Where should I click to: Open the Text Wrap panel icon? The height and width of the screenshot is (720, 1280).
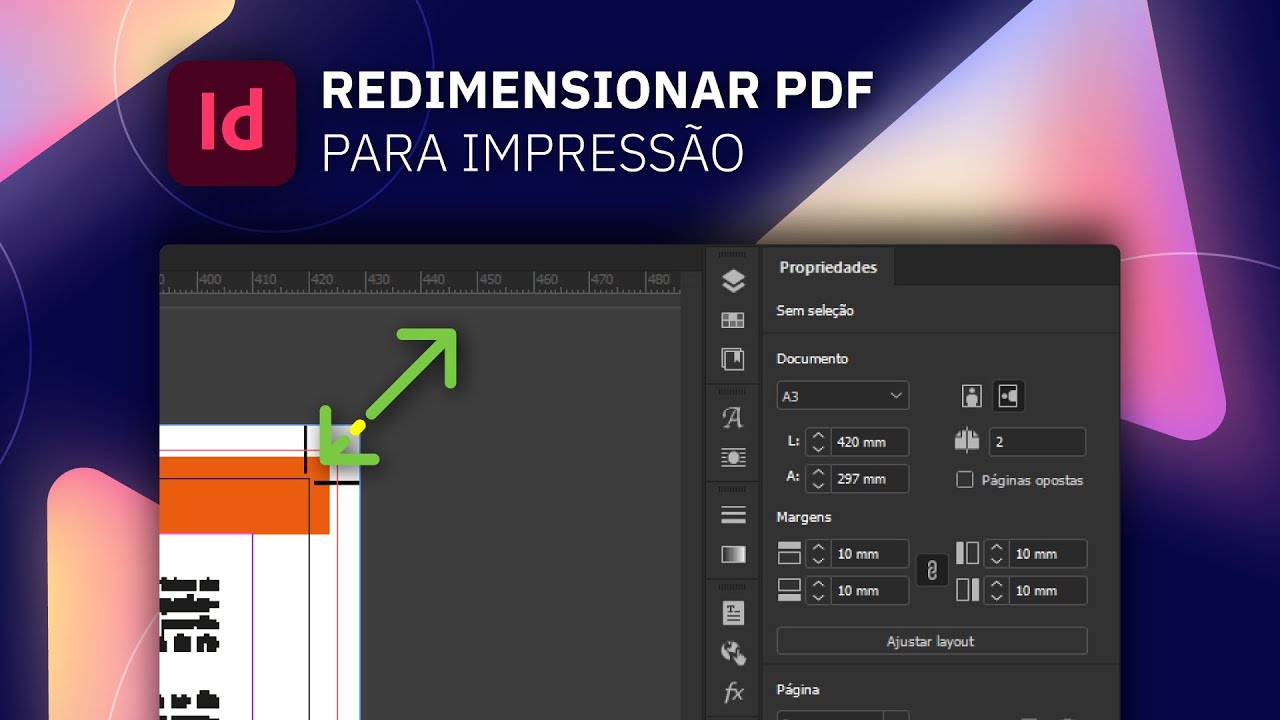point(733,457)
